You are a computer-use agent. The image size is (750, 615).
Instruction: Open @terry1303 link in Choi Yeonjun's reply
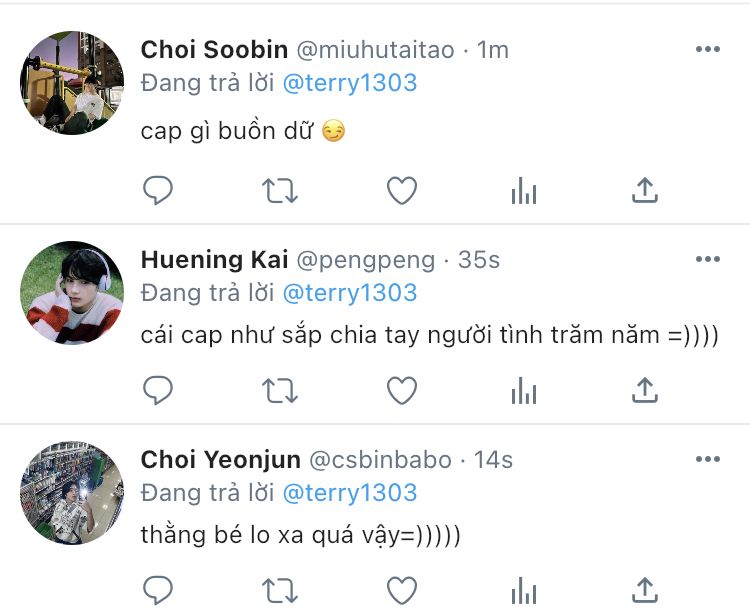pyautogui.click(x=350, y=493)
